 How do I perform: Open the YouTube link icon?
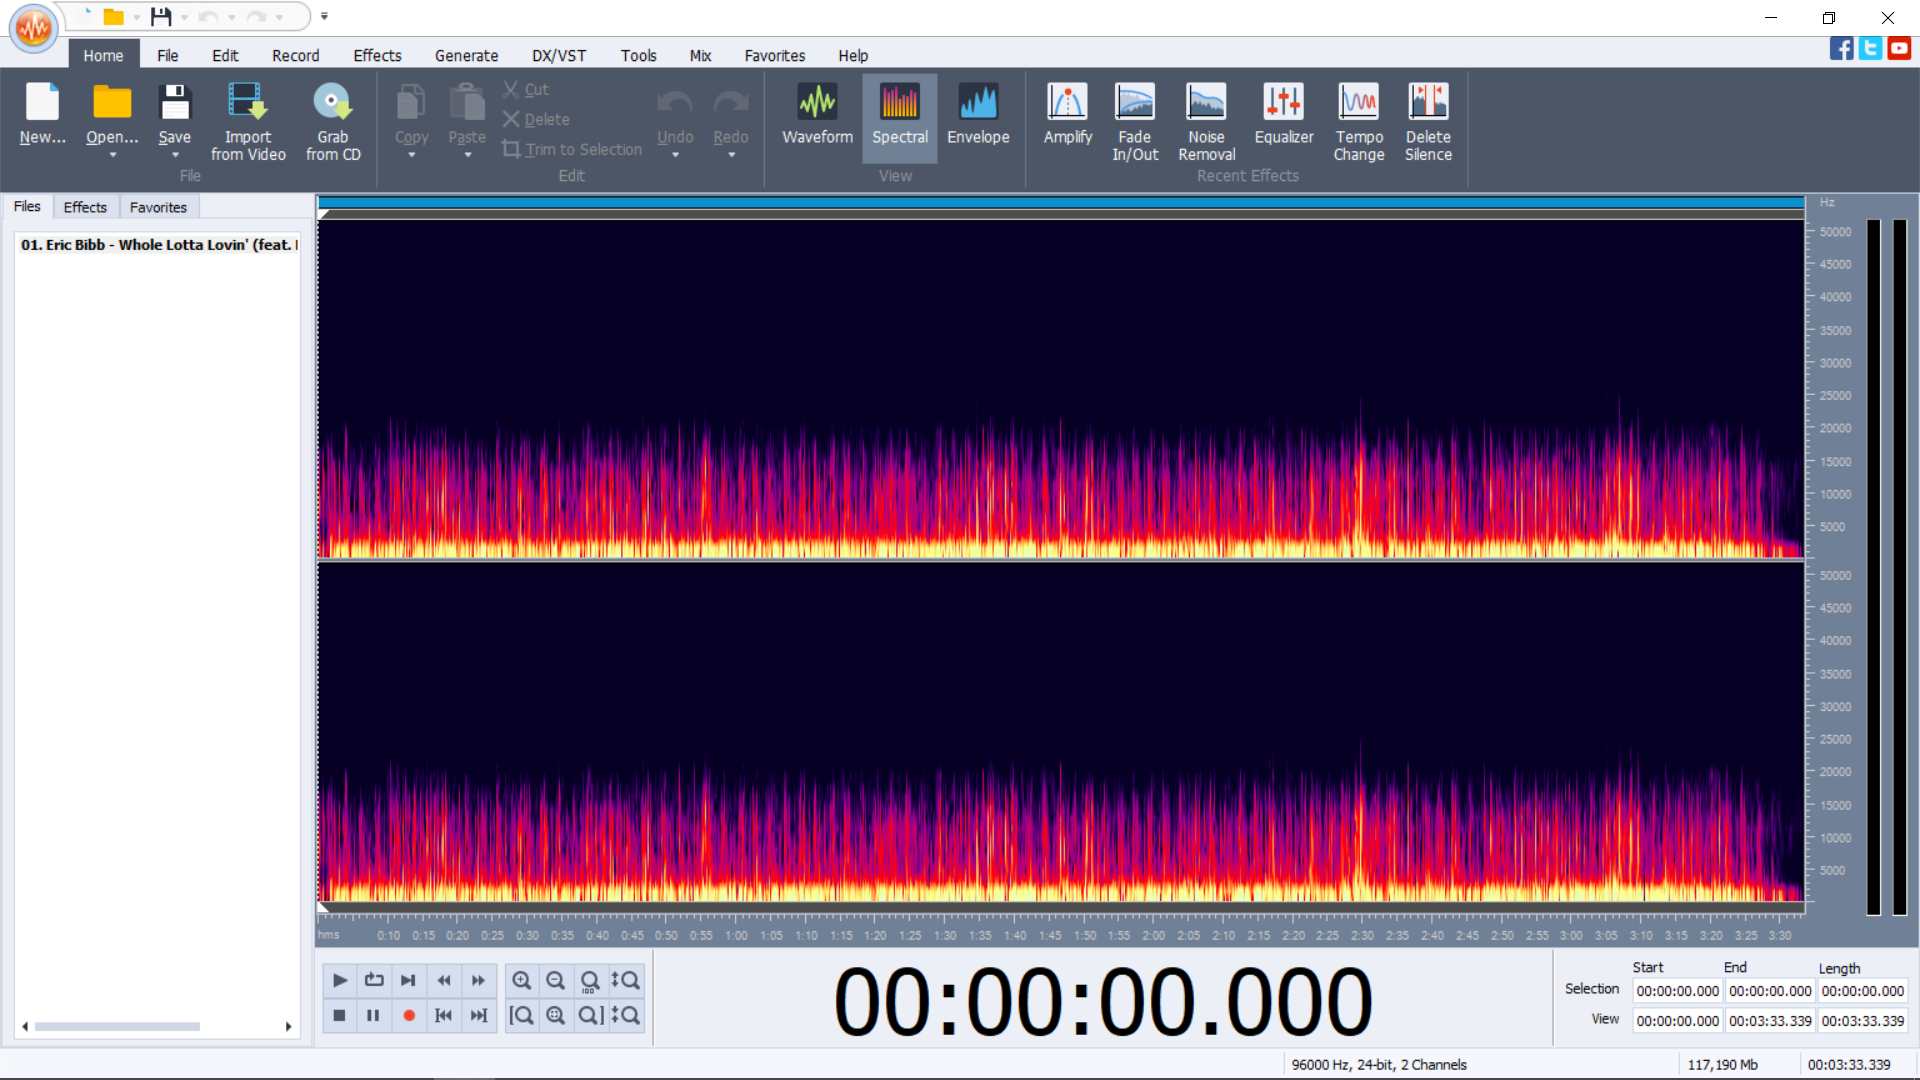[1899, 48]
